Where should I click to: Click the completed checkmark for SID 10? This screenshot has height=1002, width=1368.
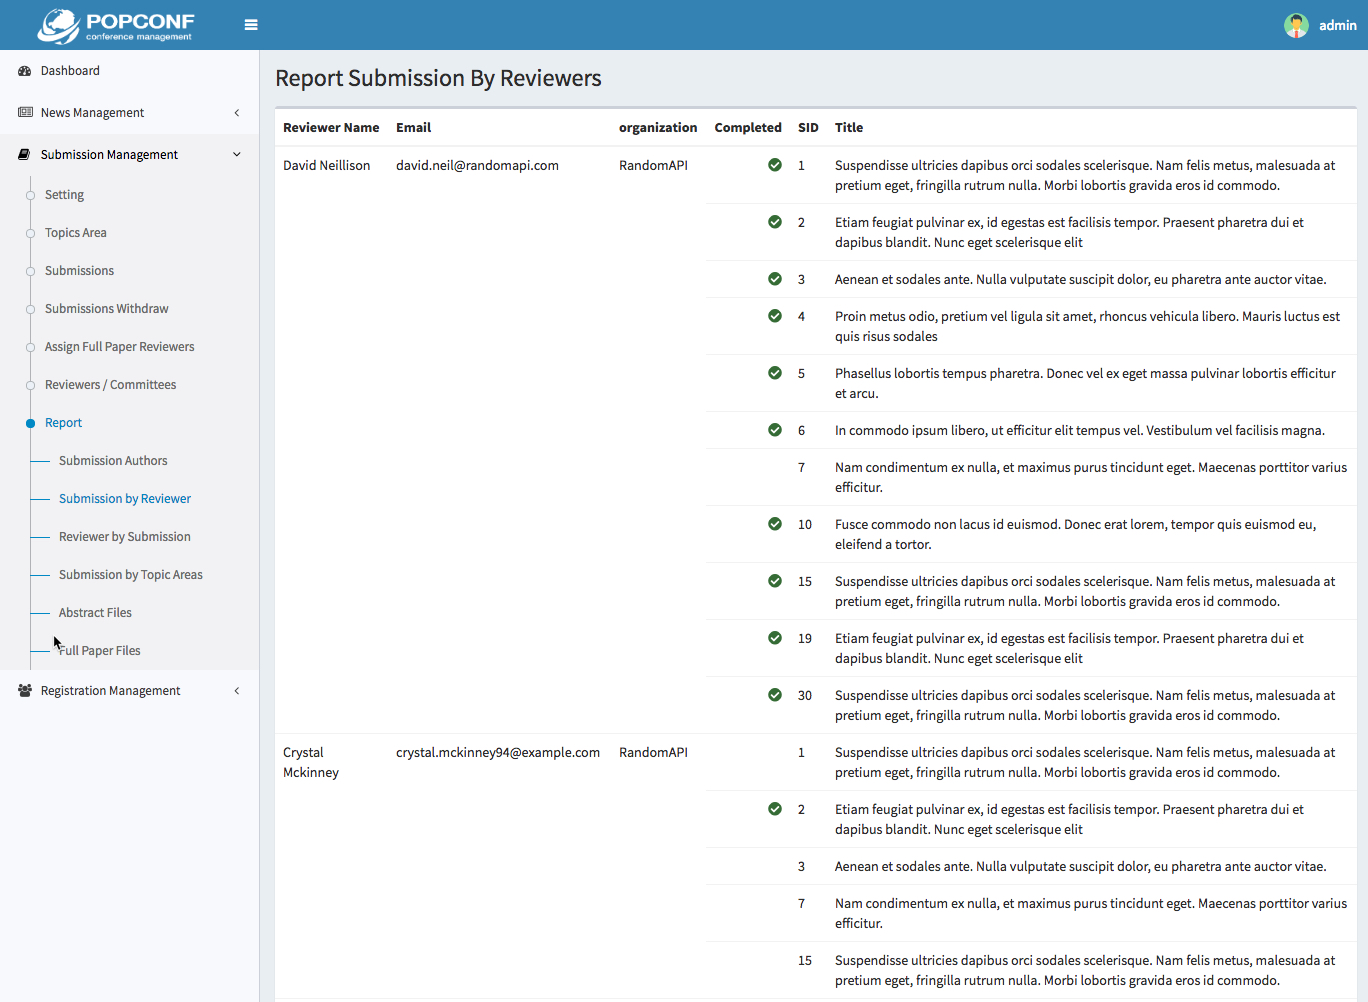coord(775,524)
